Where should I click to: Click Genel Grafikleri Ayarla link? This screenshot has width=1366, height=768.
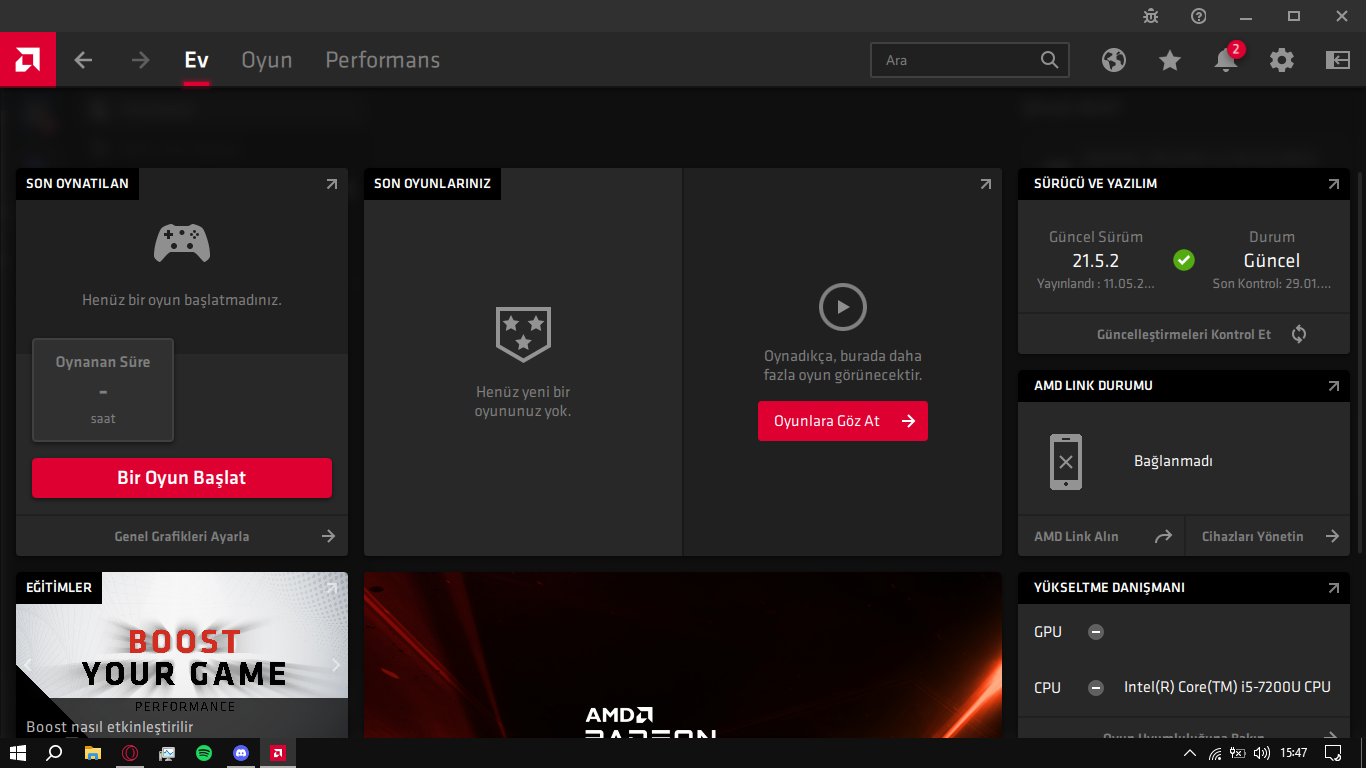point(182,536)
